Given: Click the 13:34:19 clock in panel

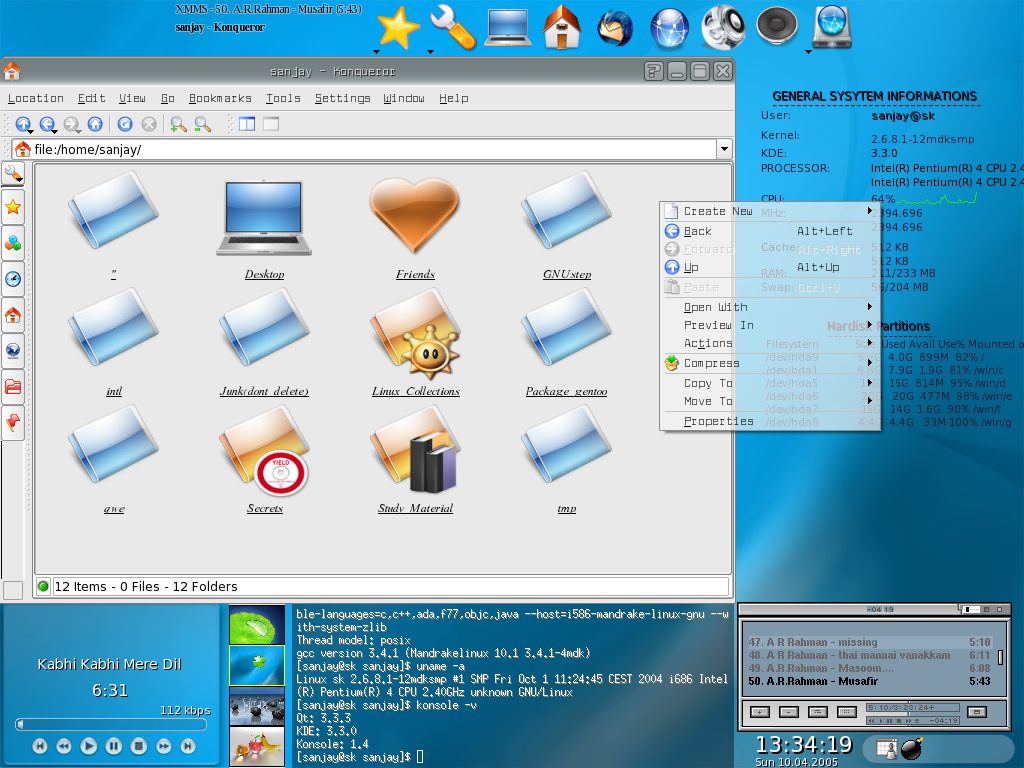Looking at the screenshot, I should pos(804,744).
